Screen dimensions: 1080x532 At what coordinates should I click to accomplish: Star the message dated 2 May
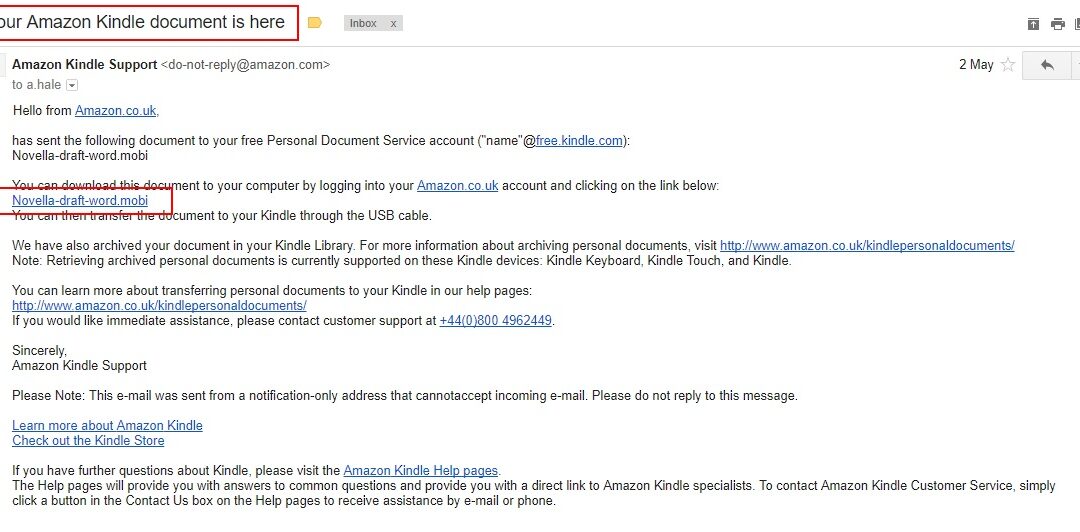1008,65
